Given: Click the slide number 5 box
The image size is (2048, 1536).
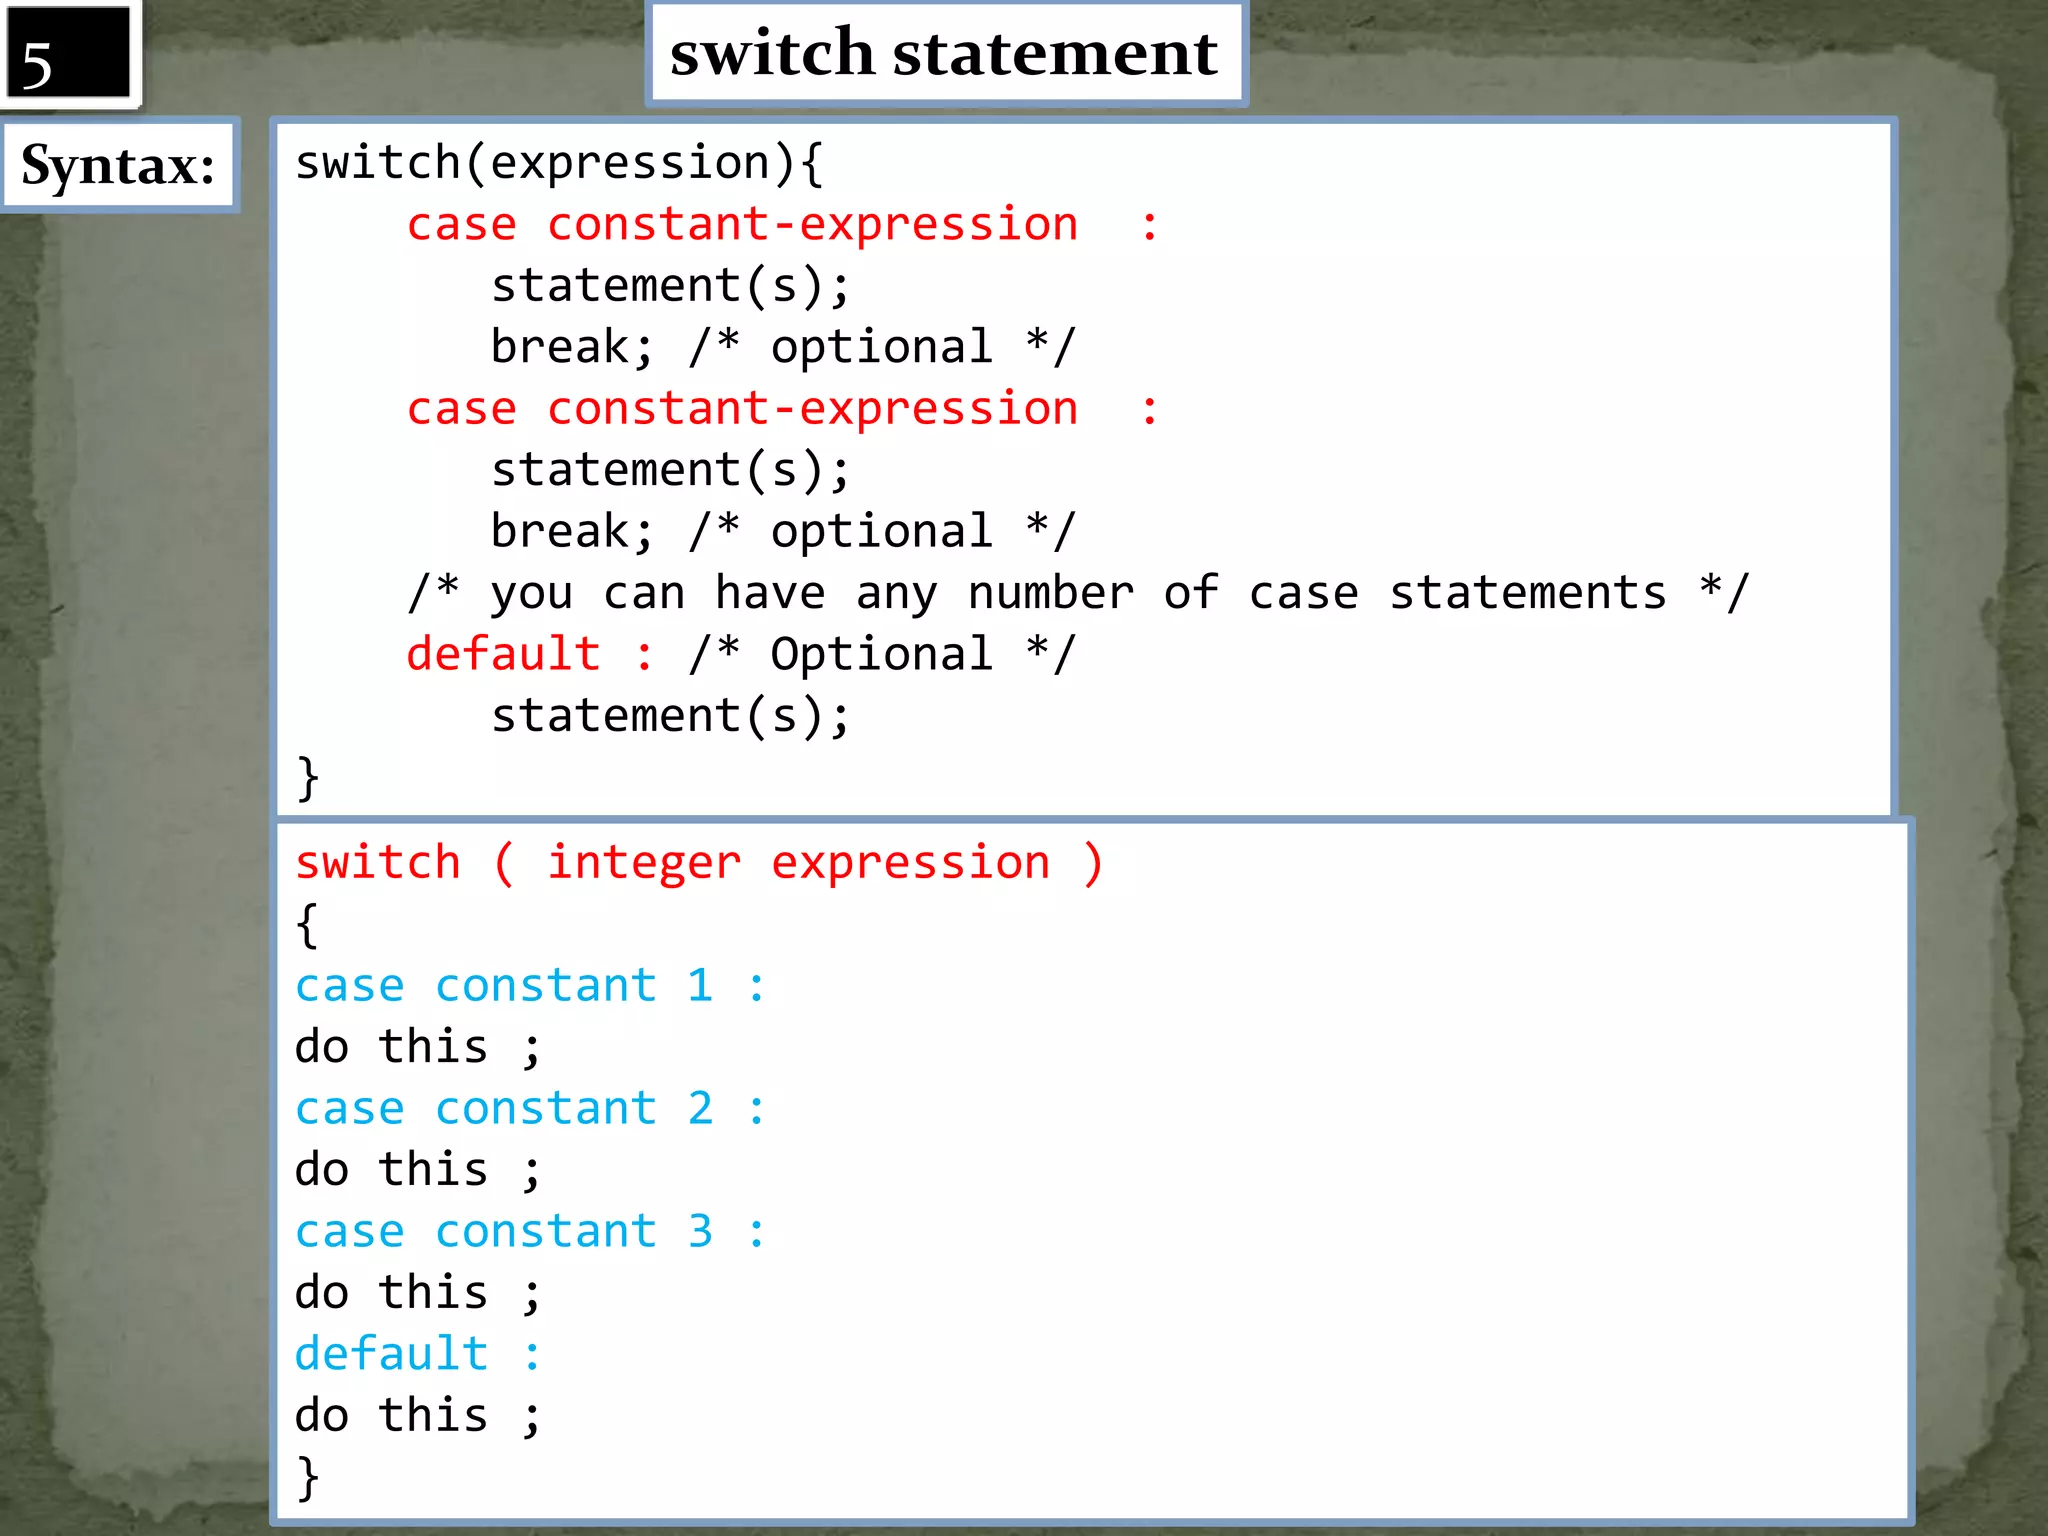Looking at the screenshot, I should point(68,55).
